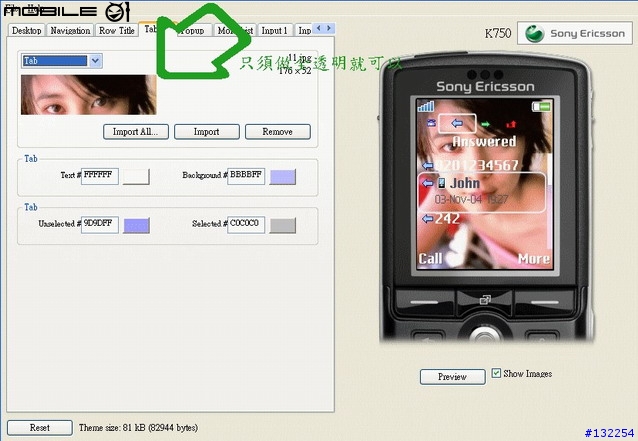The image size is (638, 441).
Task: Edit the Background hex field BBBBFF
Action: click(x=246, y=176)
